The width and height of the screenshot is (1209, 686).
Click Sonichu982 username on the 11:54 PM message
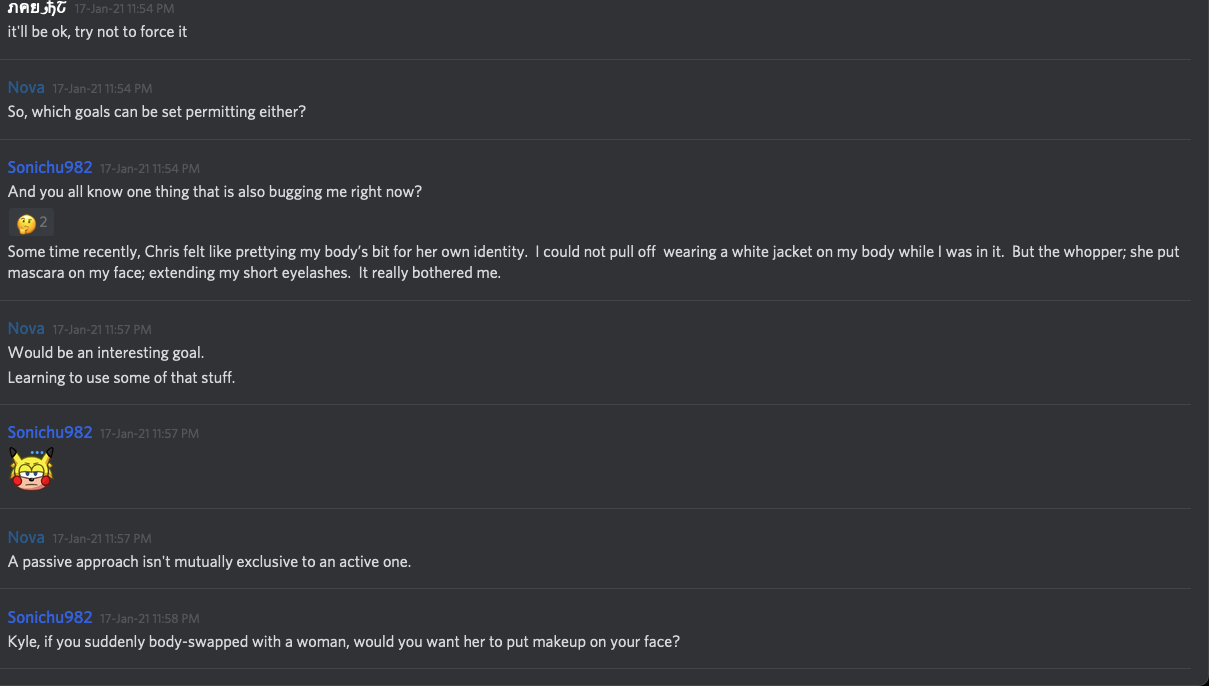(x=50, y=168)
